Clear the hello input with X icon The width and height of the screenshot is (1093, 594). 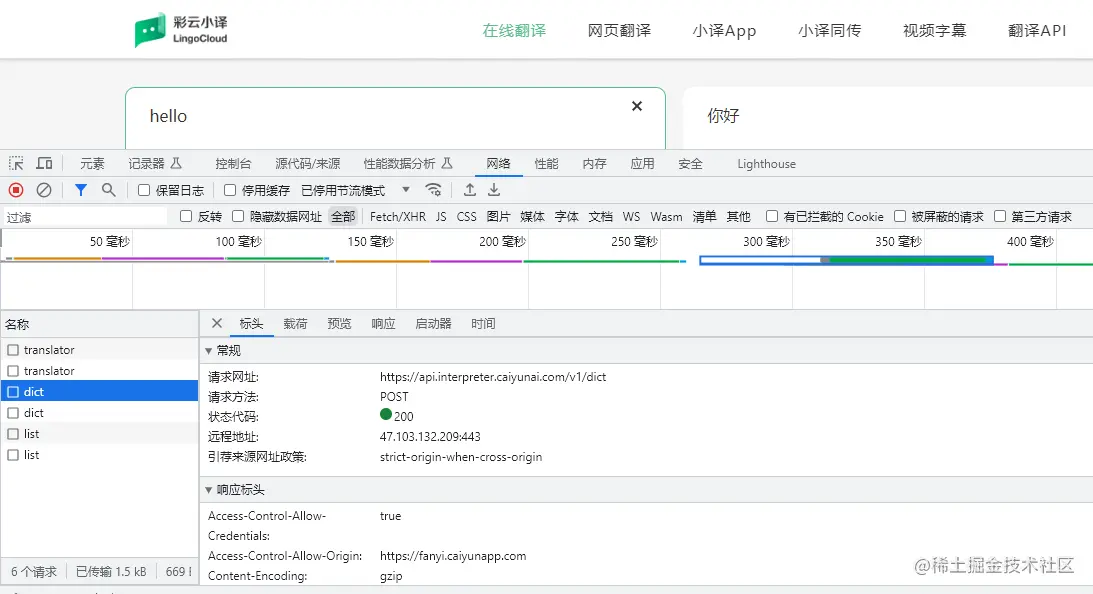pos(636,106)
